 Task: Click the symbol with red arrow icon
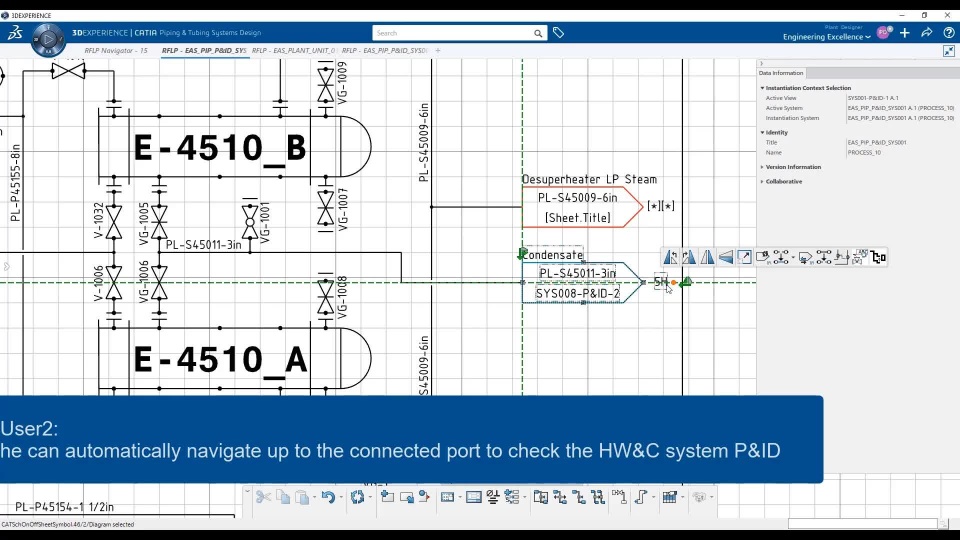(424, 497)
